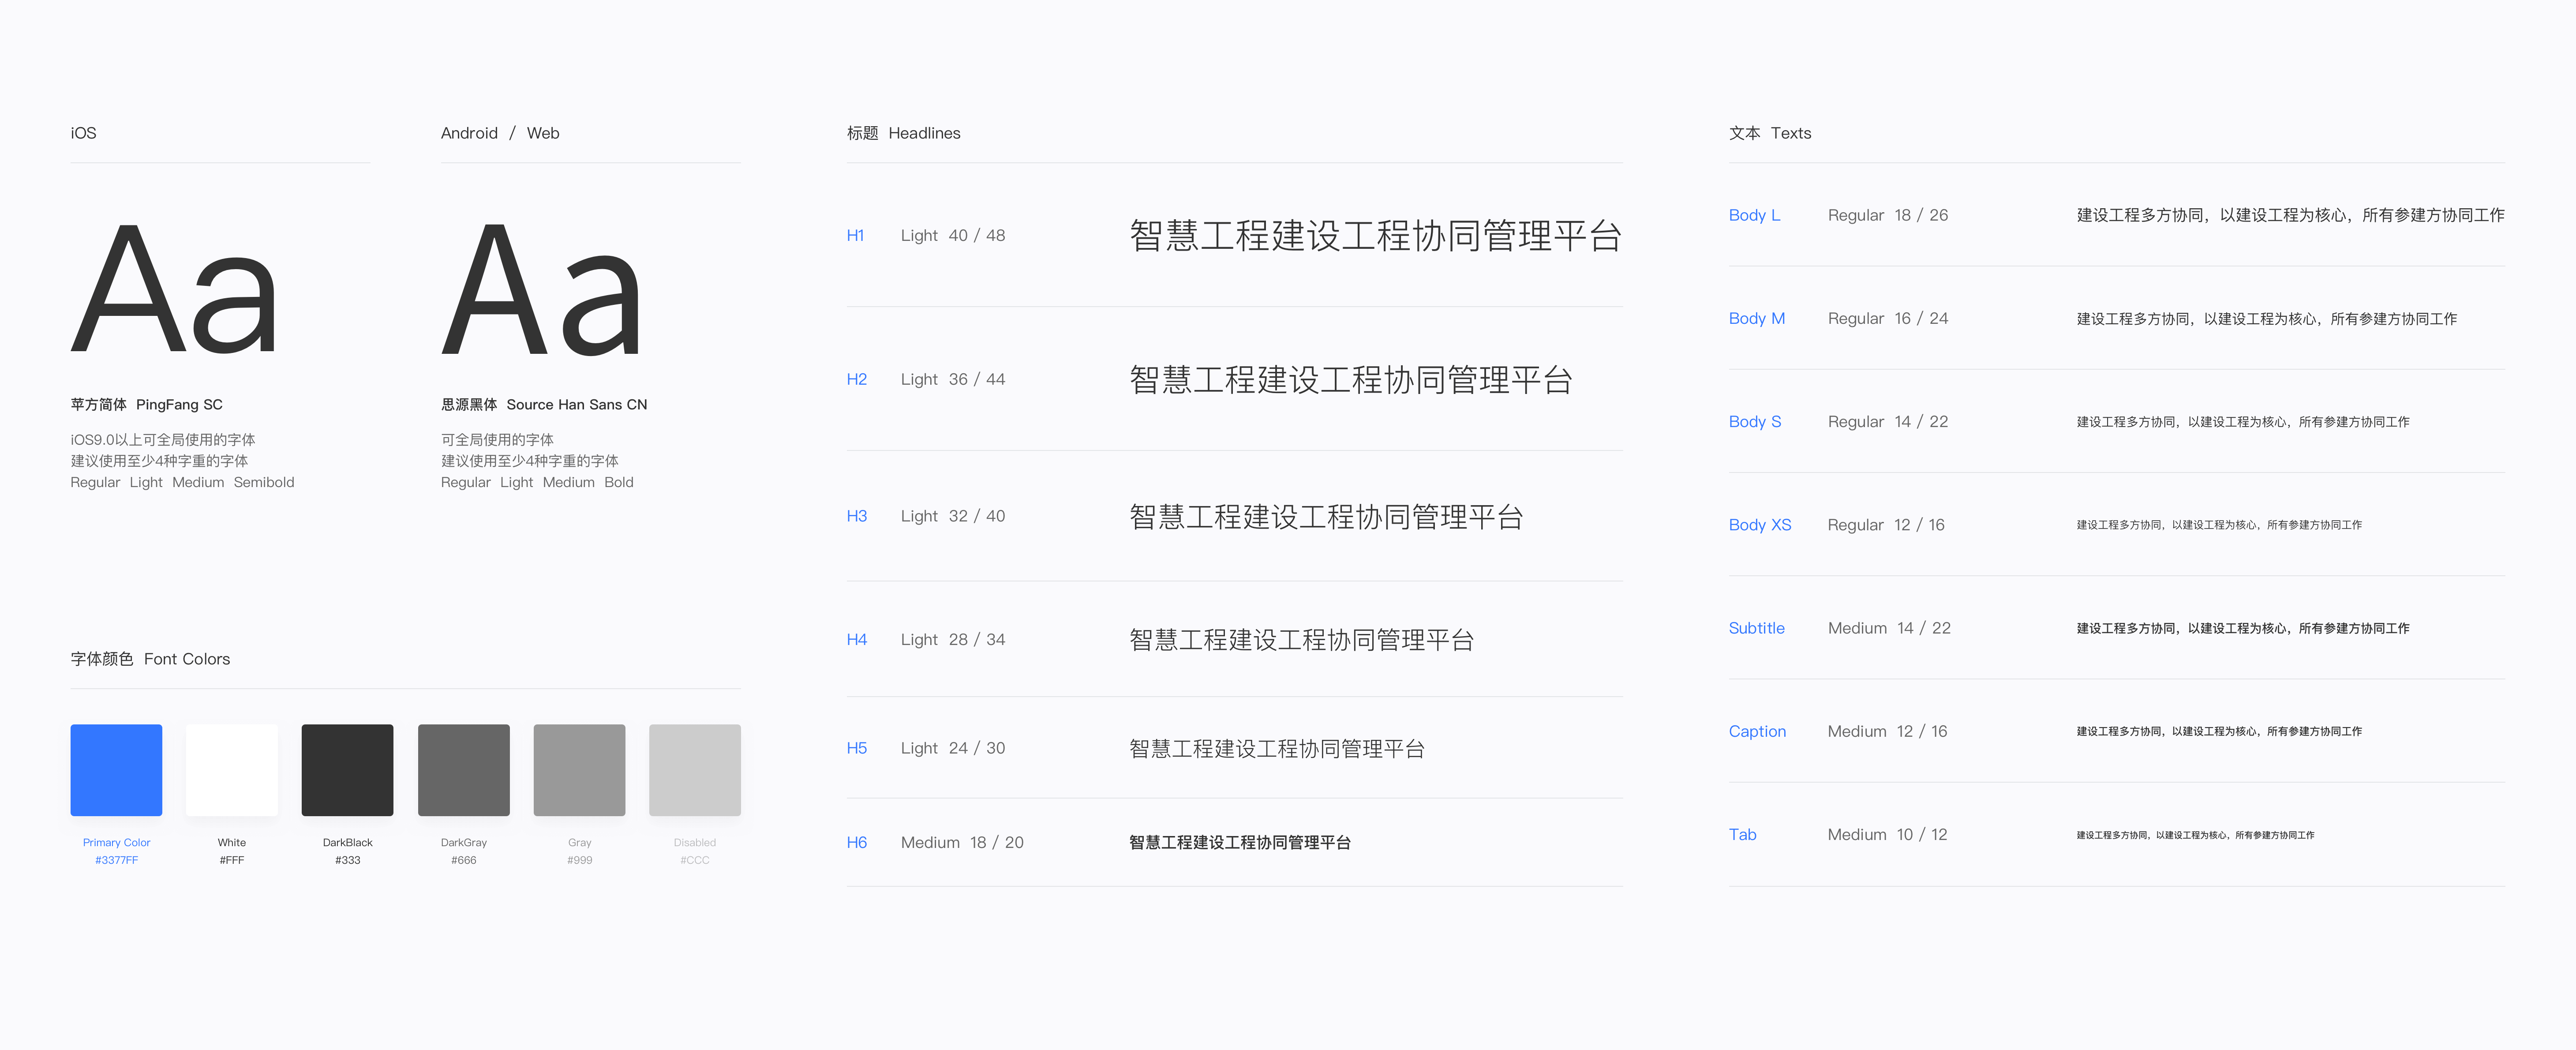The image size is (2576, 1050).
Task: Click the large PingFang Aa sample
Action: pyautogui.click(x=174, y=289)
